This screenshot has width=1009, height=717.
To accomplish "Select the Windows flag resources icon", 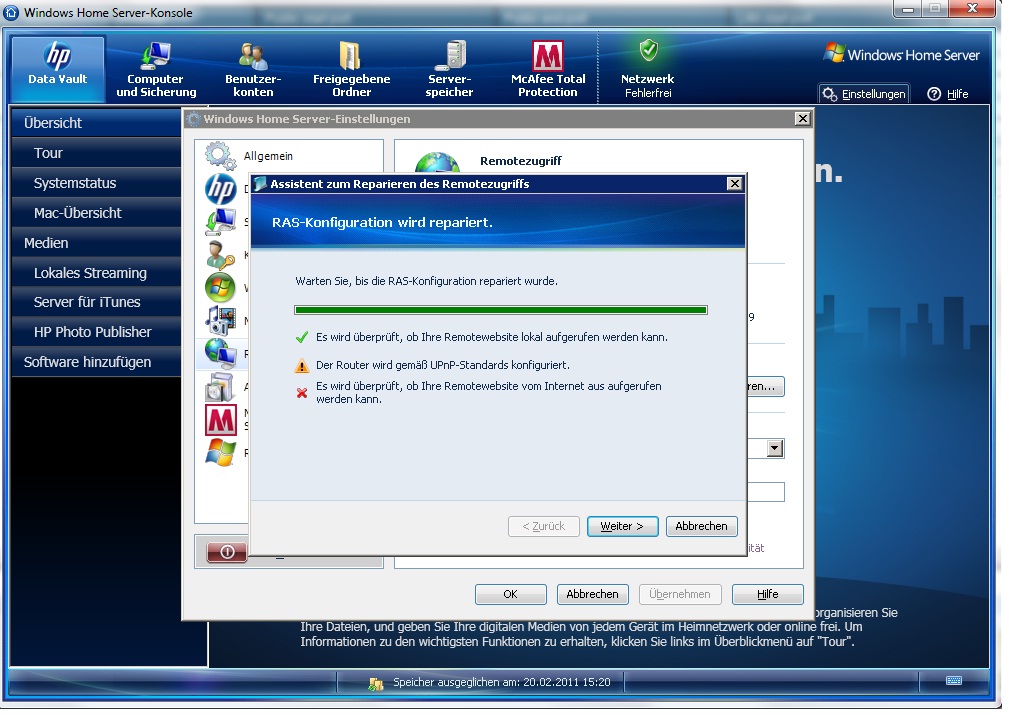I will point(221,452).
